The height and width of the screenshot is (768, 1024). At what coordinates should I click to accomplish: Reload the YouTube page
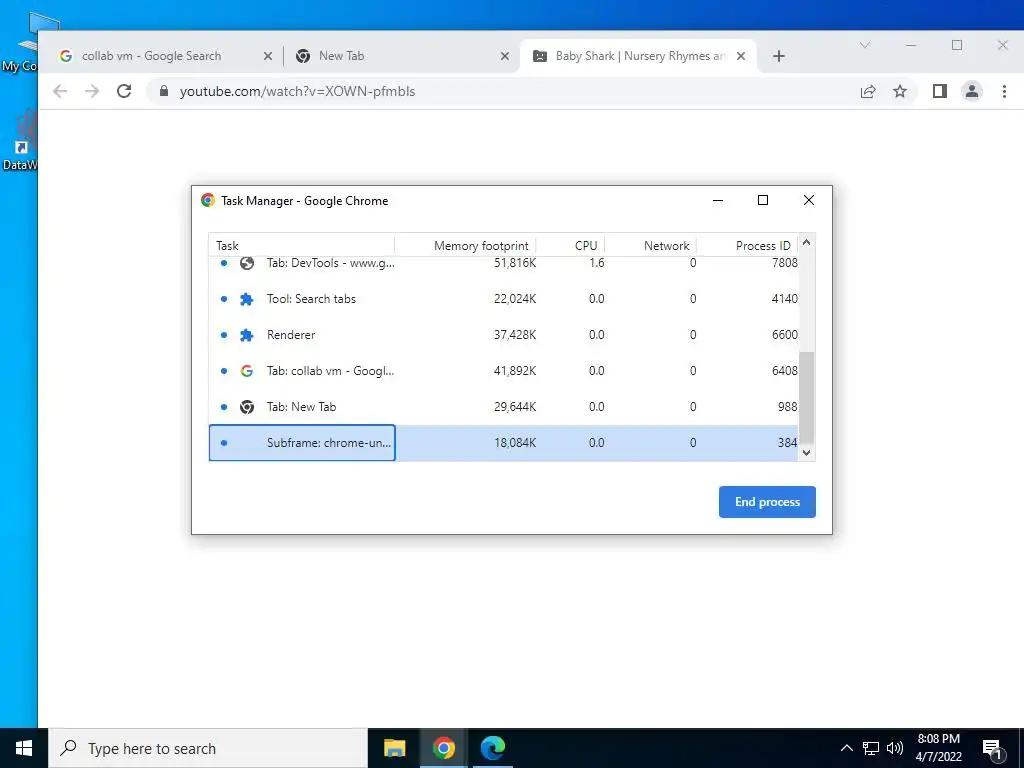point(124,91)
